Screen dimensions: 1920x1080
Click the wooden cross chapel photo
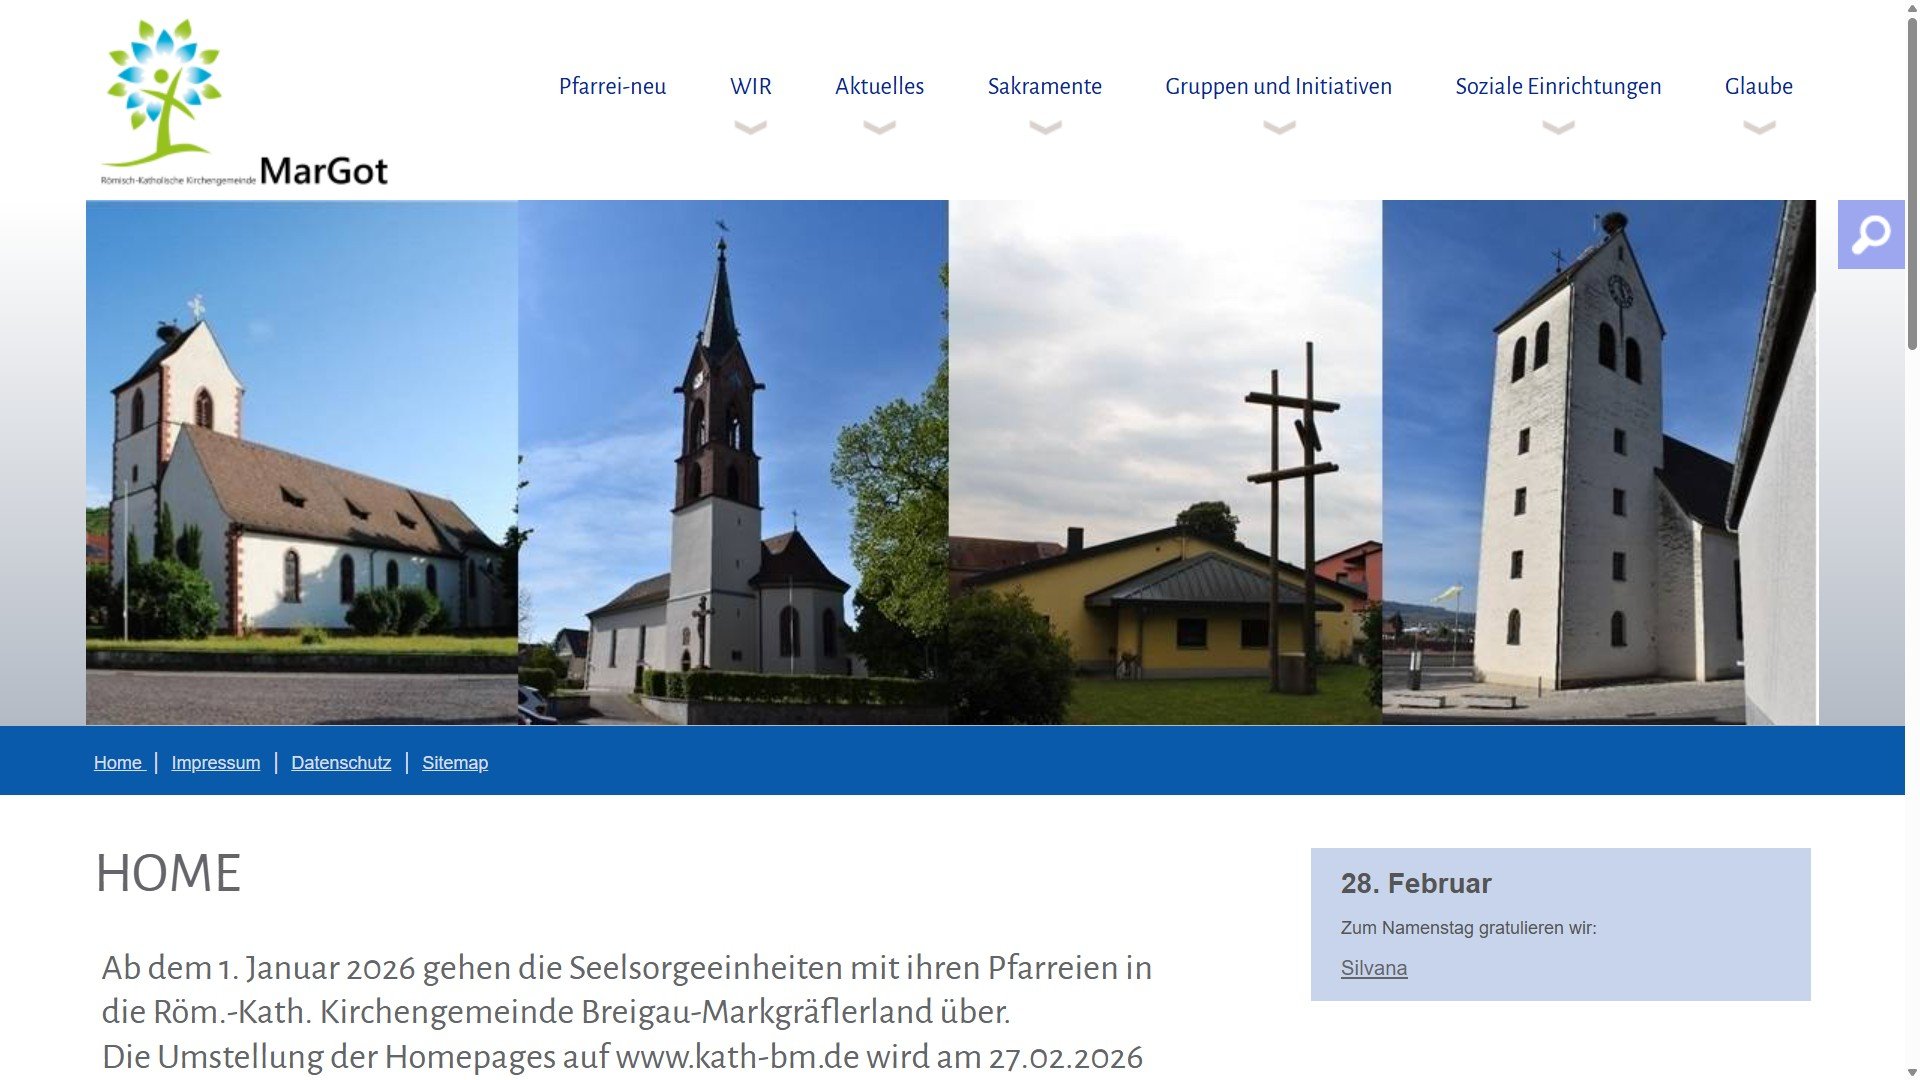(1165, 462)
